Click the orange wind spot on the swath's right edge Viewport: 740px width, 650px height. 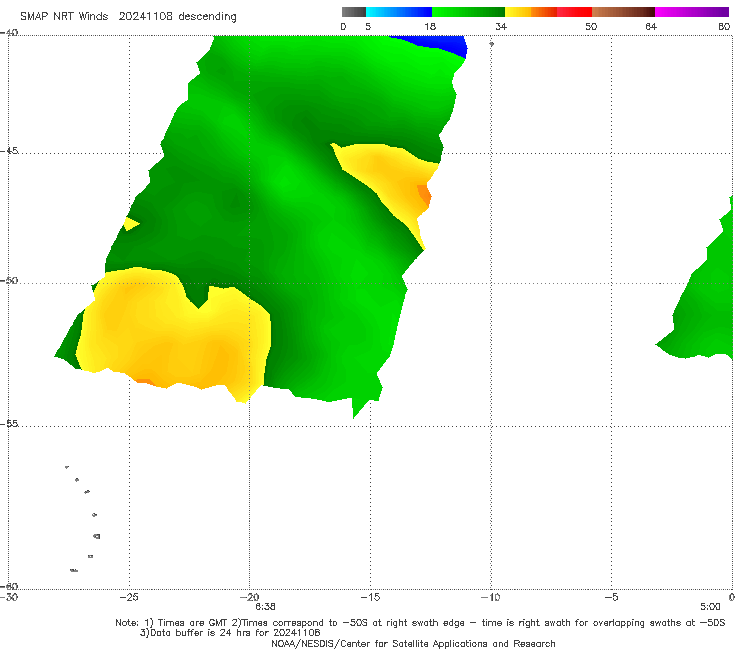click(x=424, y=194)
